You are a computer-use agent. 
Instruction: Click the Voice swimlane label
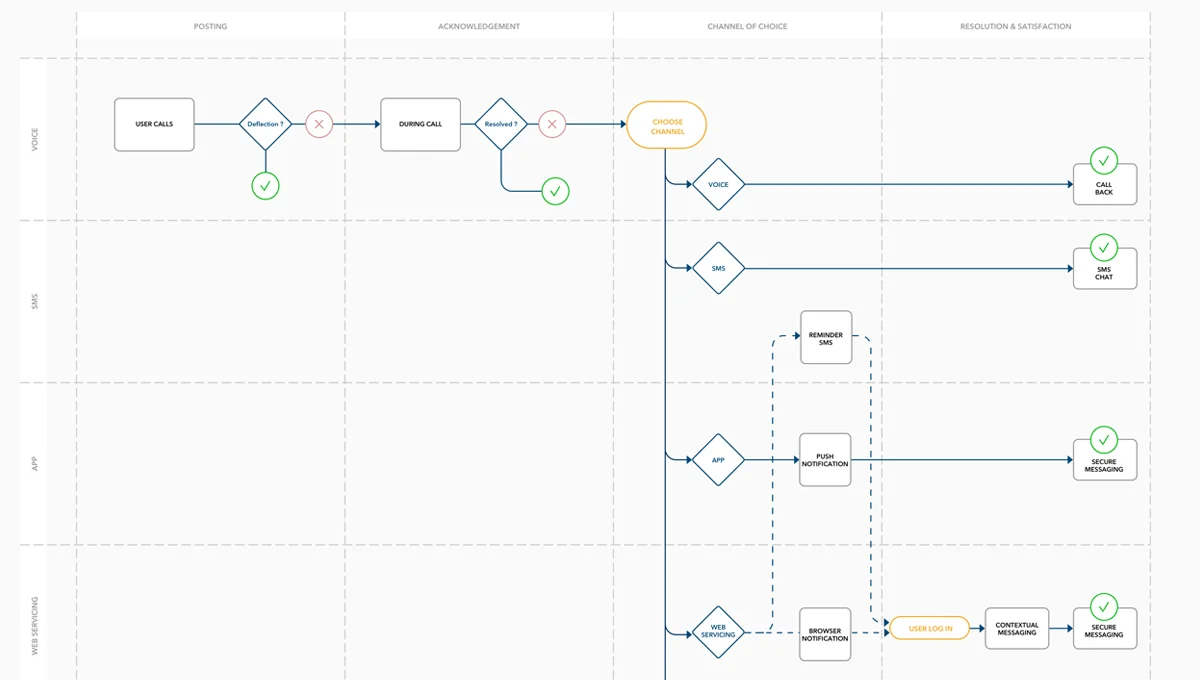tap(35, 139)
